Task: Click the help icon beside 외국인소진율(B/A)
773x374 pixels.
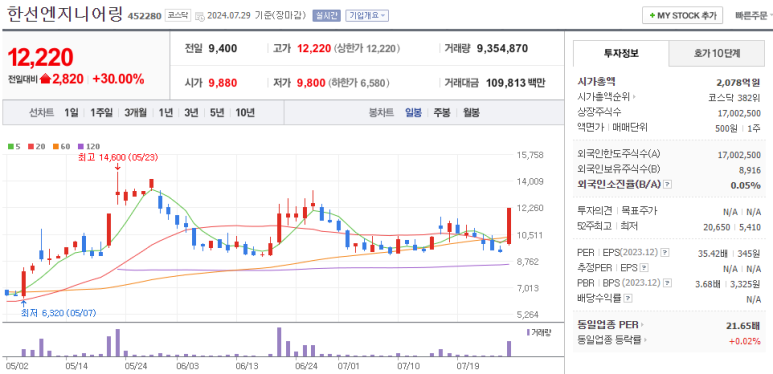Action: tap(668, 184)
